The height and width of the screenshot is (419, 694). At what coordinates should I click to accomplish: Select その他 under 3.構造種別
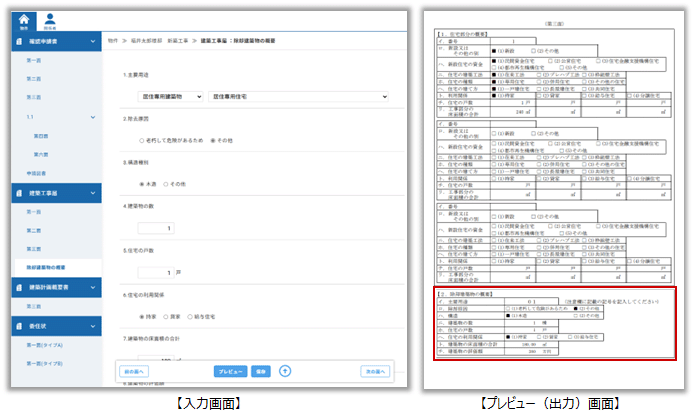click(x=166, y=184)
